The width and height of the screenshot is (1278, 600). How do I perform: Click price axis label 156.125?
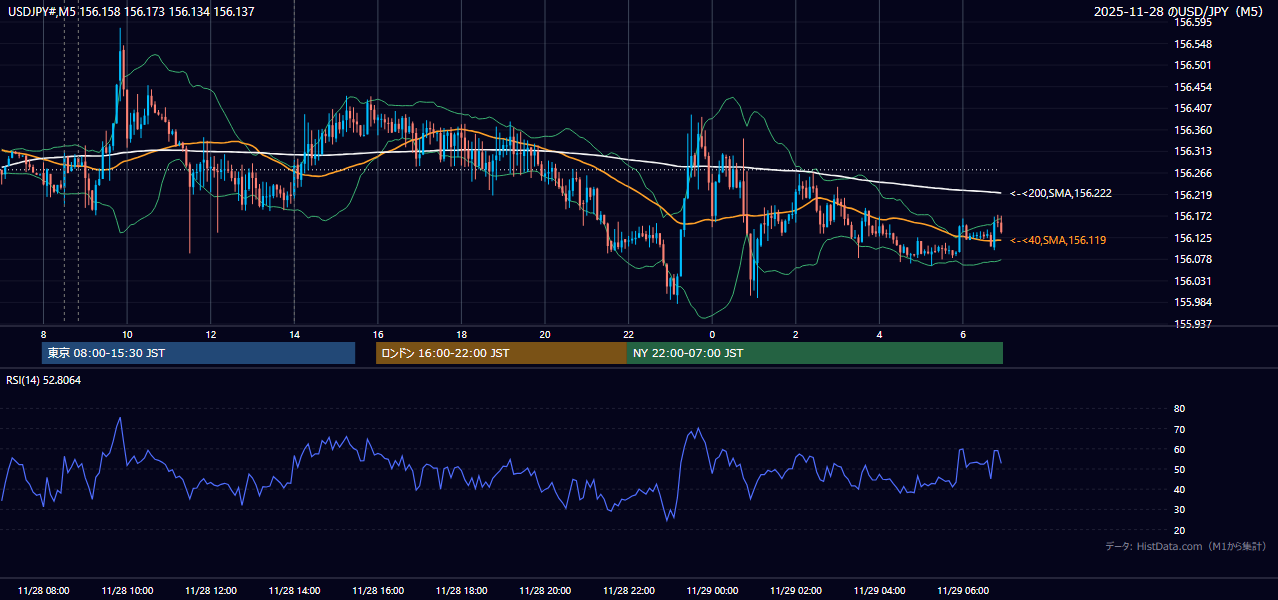(x=1193, y=238)
